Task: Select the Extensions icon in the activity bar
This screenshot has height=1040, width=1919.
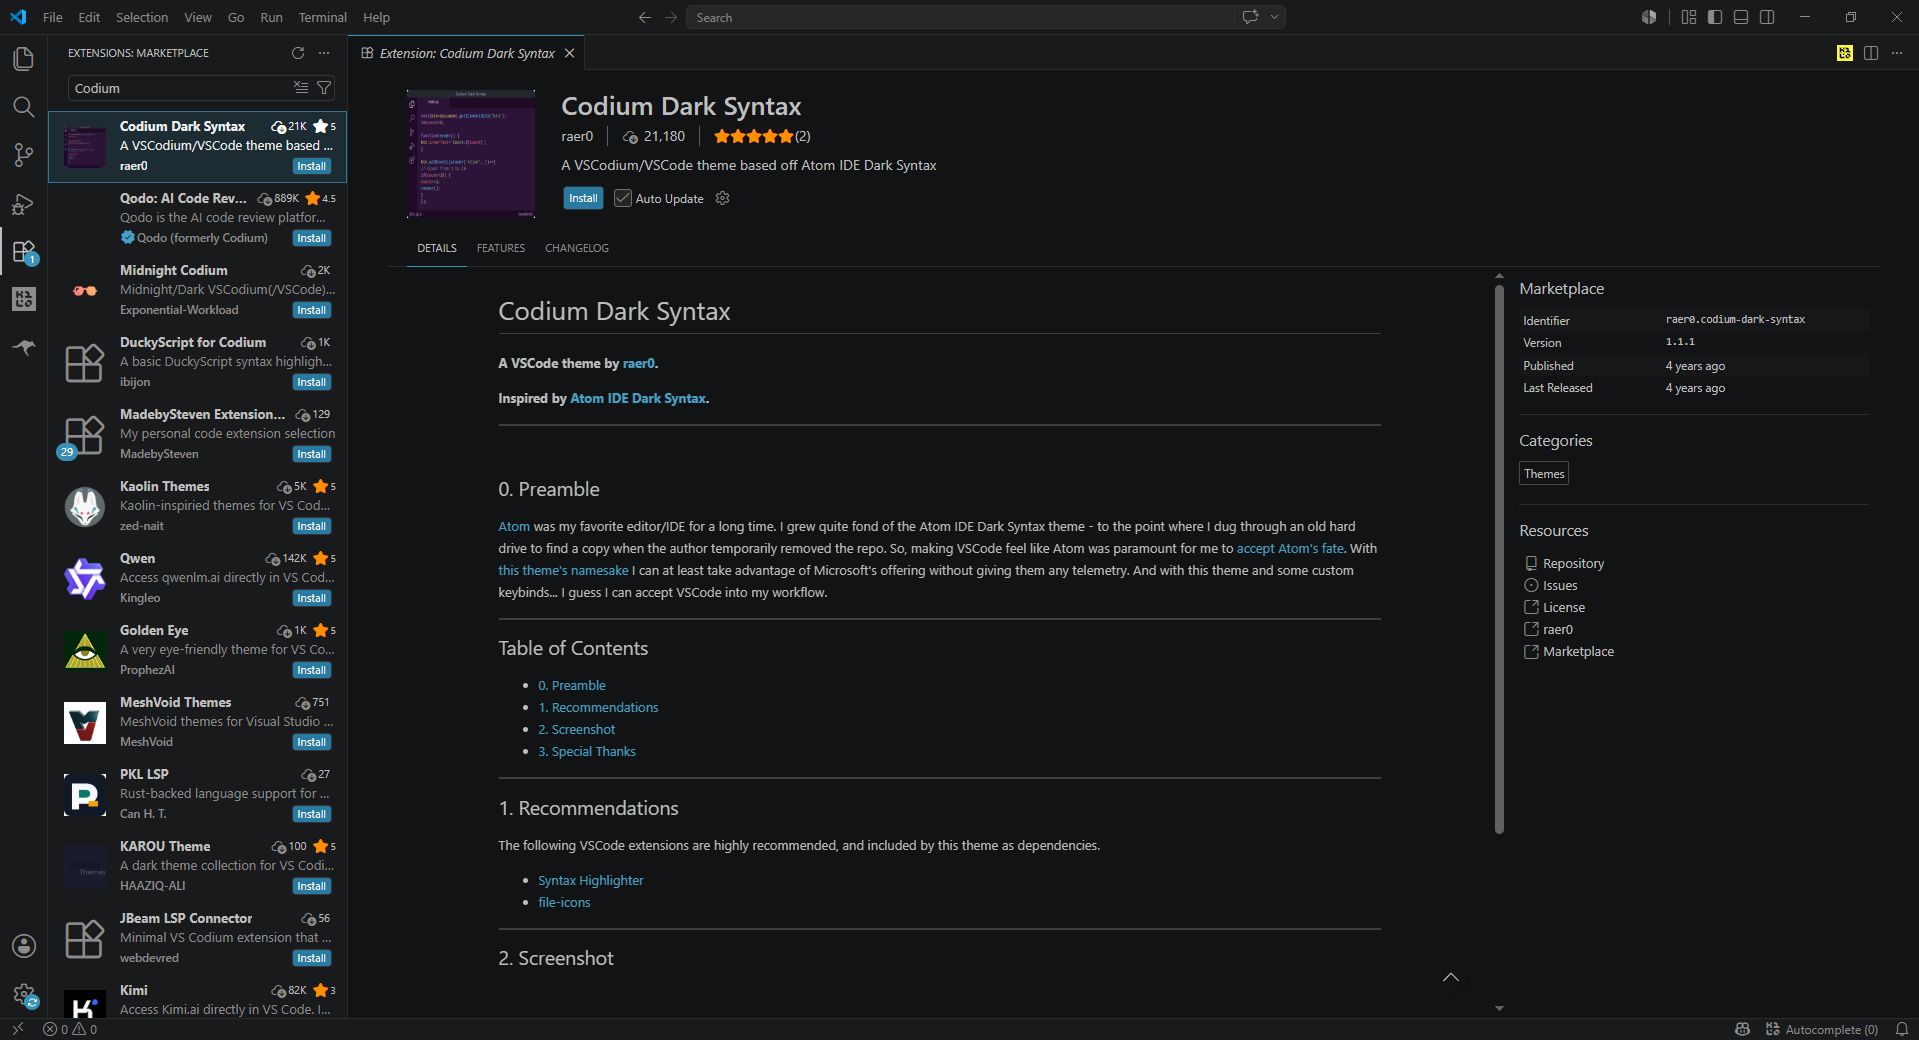Action: click(x=24, y=251)
